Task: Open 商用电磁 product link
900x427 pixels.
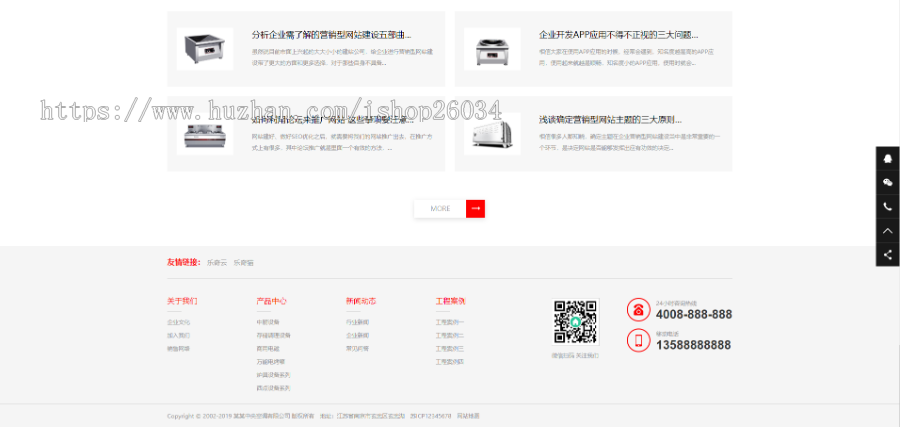Action: [268, 349]
